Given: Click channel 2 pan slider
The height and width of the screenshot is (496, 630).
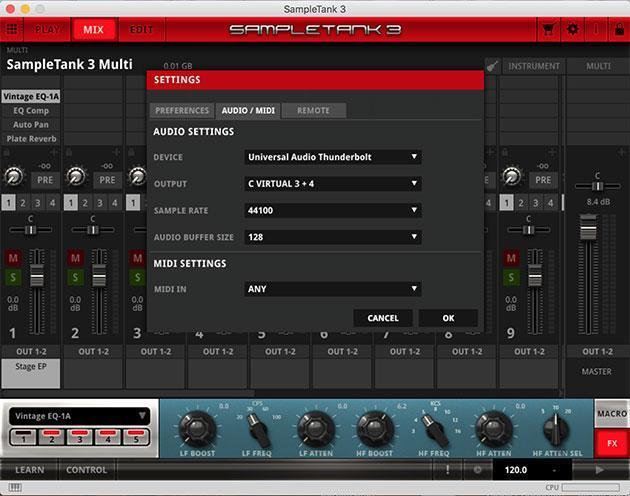Looking at the screenshot, I should (93, 230).
